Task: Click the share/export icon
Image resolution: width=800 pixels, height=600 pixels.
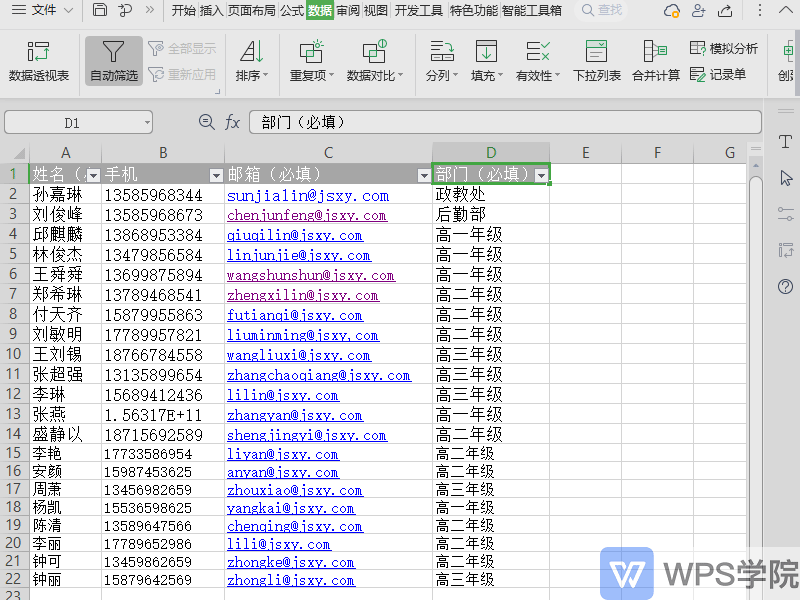Action: click(x=725, y=10)
